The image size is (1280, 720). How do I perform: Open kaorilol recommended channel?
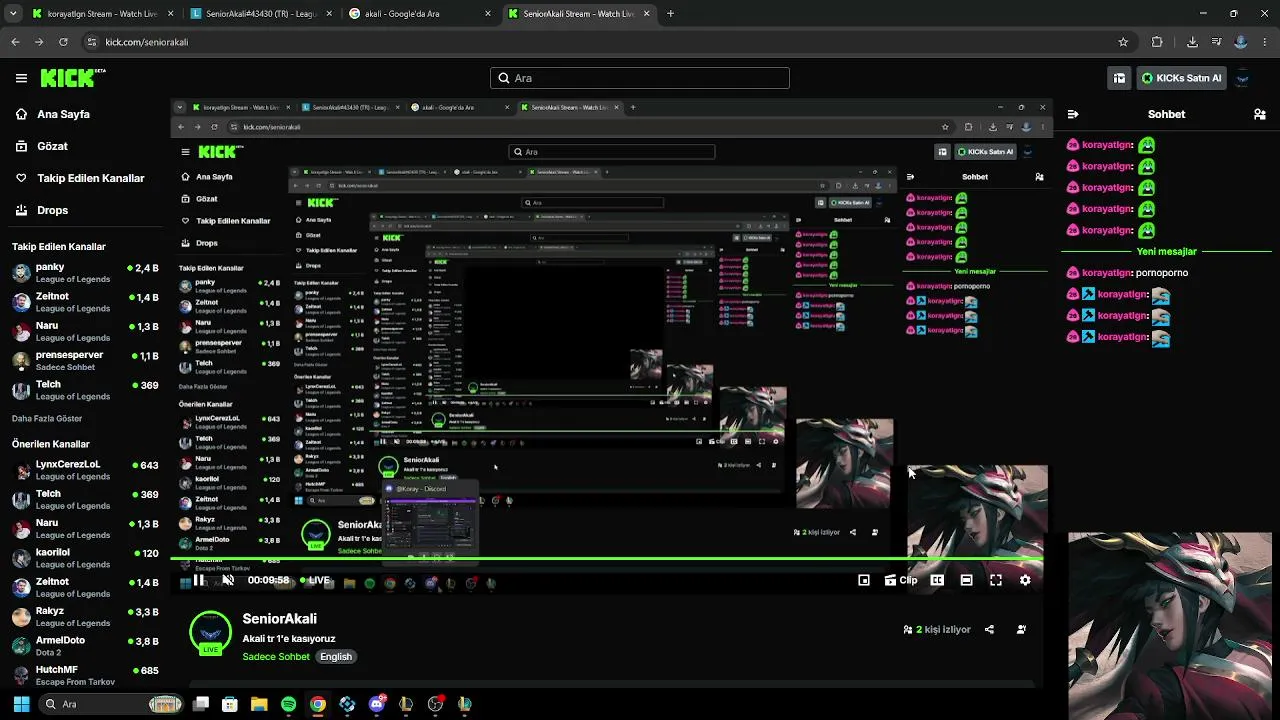click(x=85, y=558)
